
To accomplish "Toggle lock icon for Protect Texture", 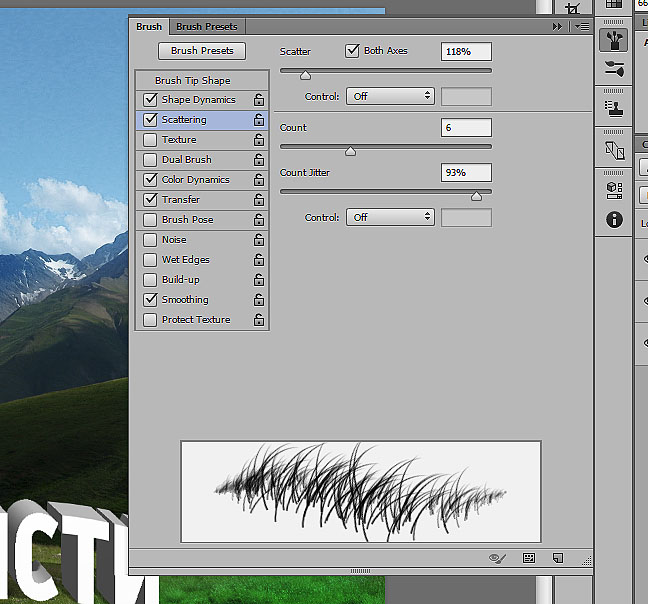I will coord(259,319).
